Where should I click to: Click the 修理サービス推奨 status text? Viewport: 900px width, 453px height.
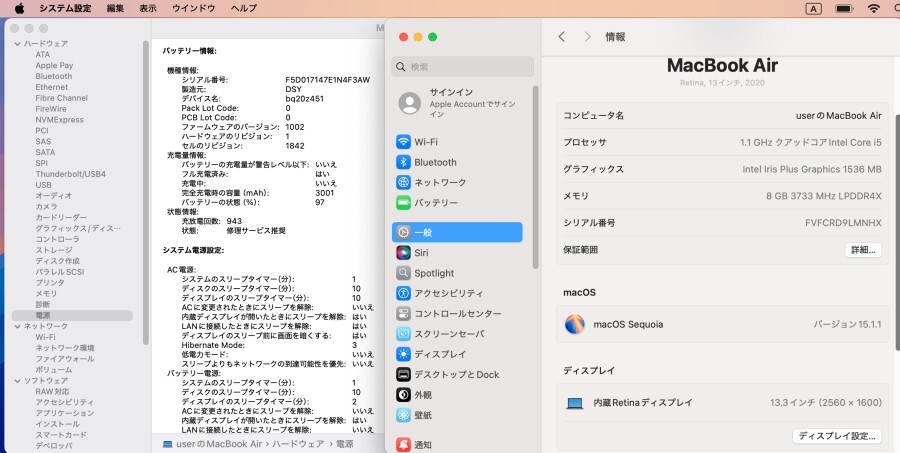[256, 230]
